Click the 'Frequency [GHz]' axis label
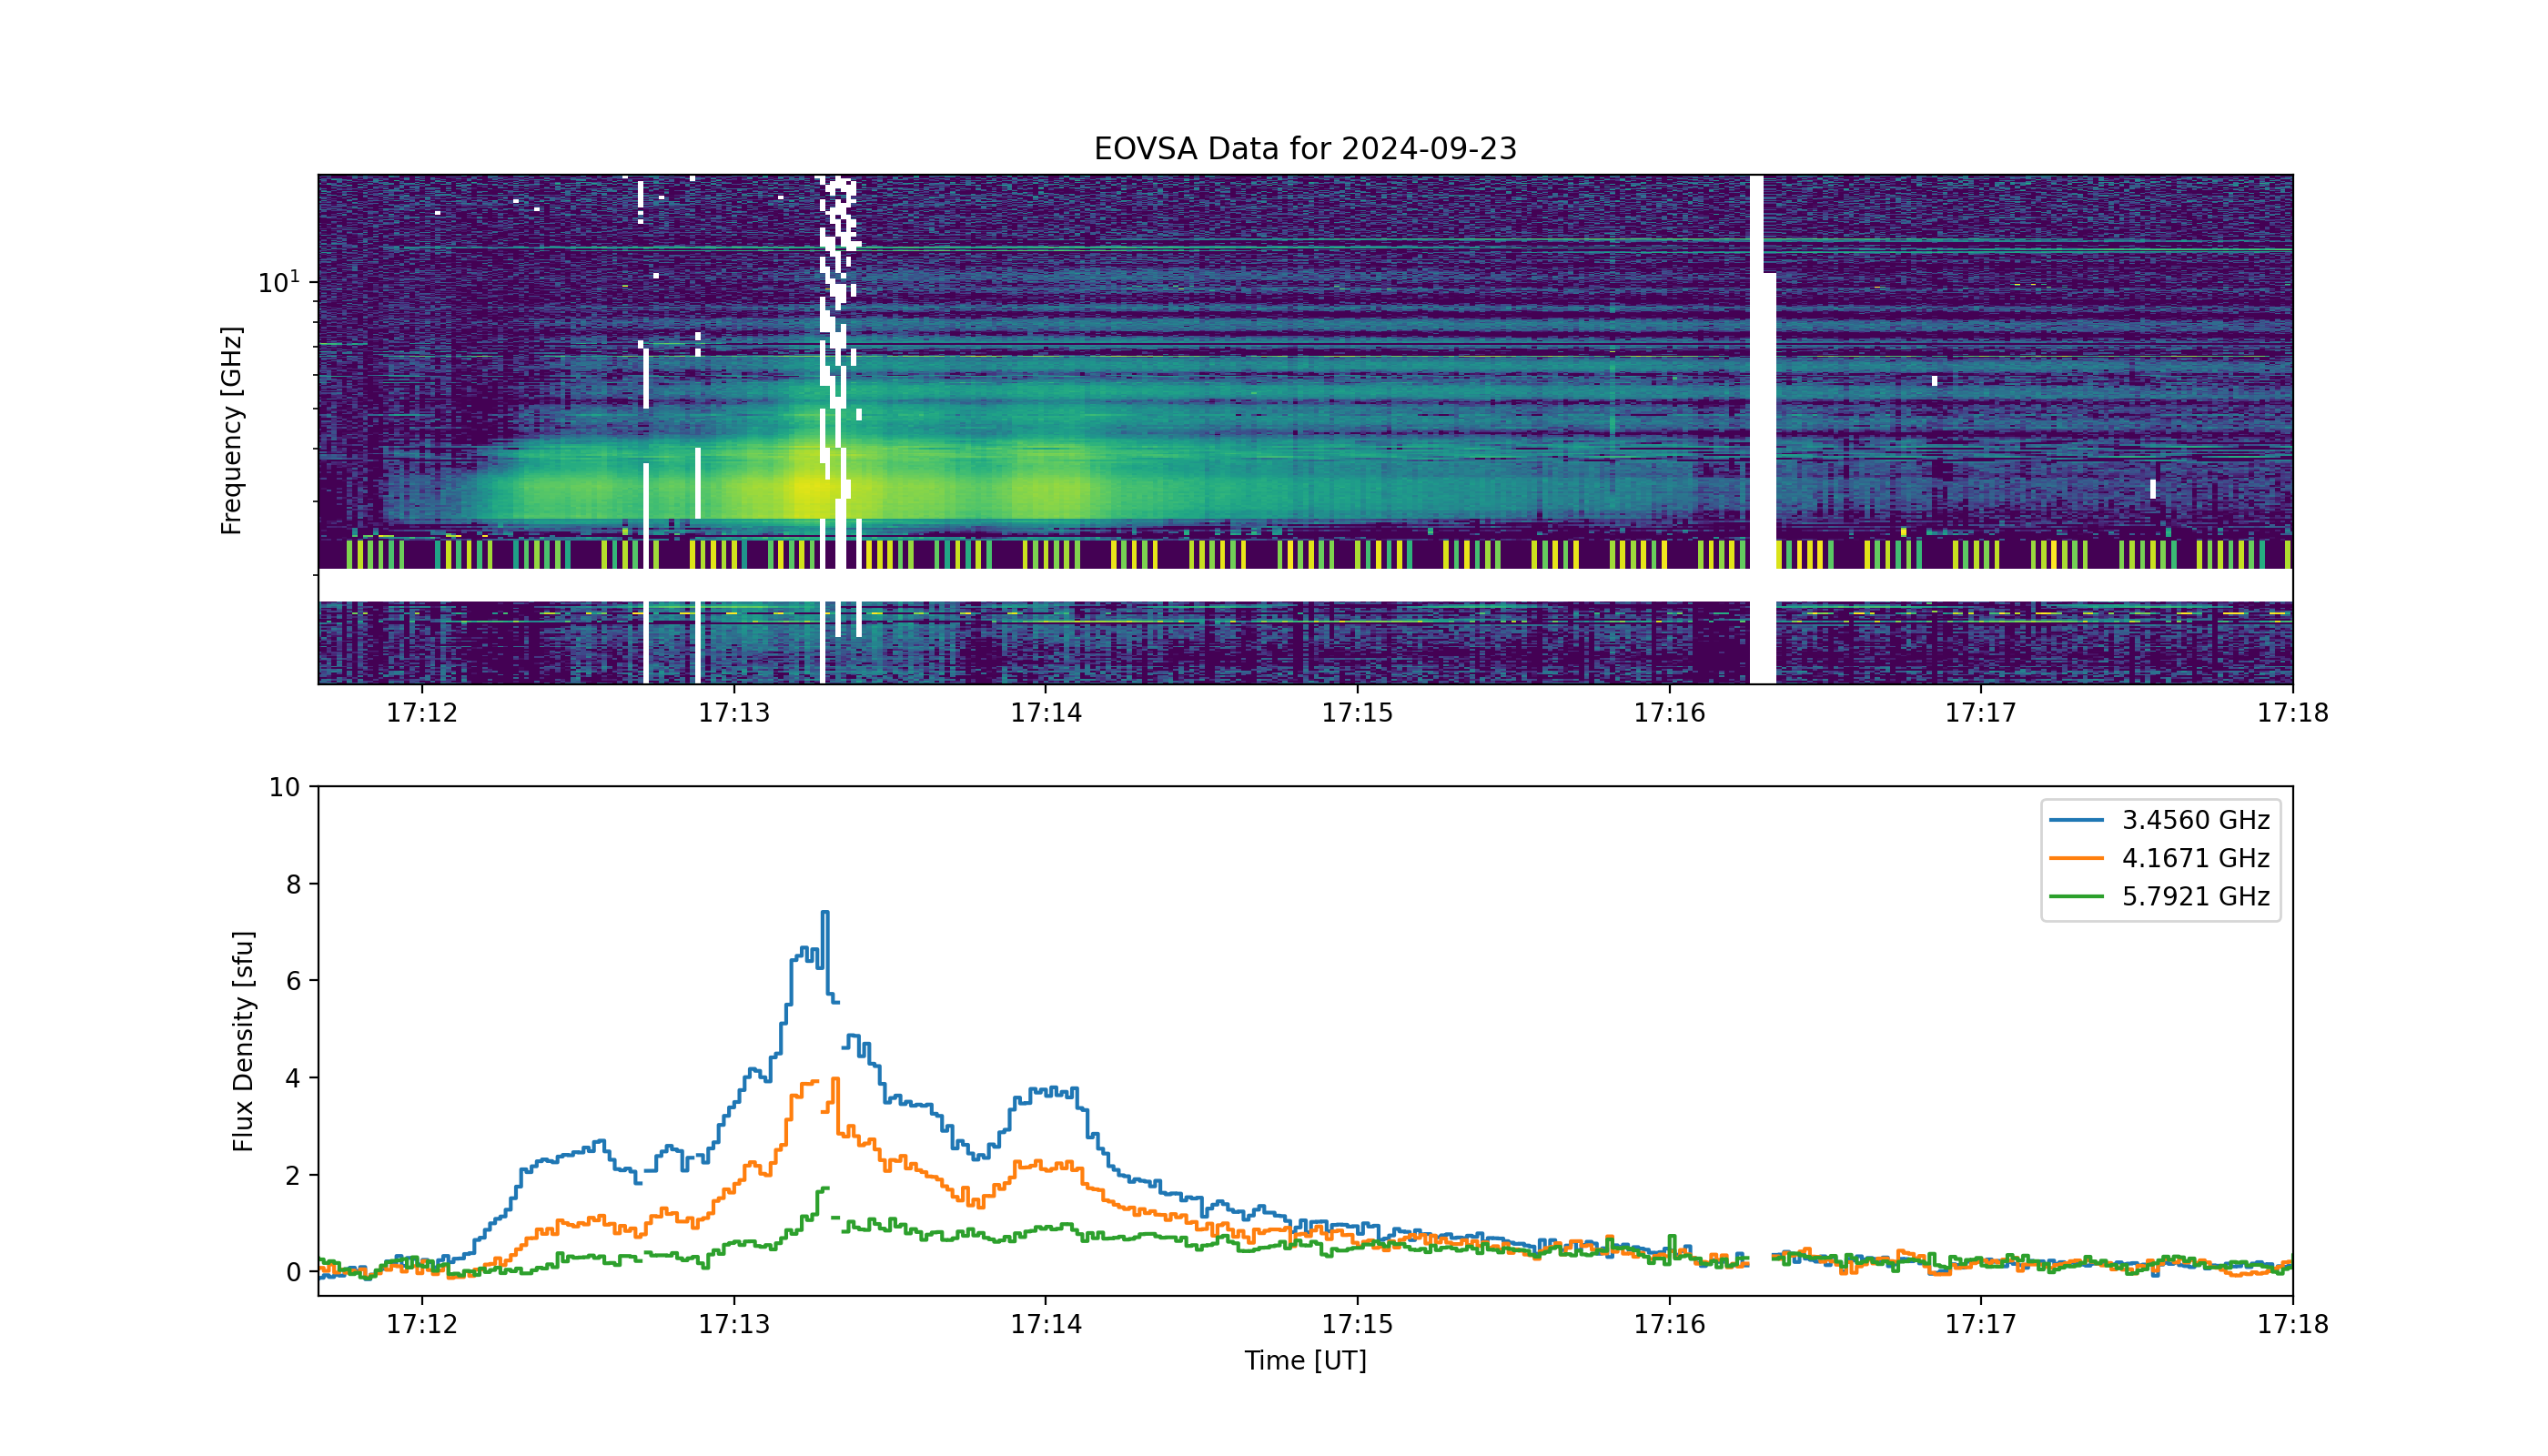This screenshot has width=2548, height=1456. (231, 430)
